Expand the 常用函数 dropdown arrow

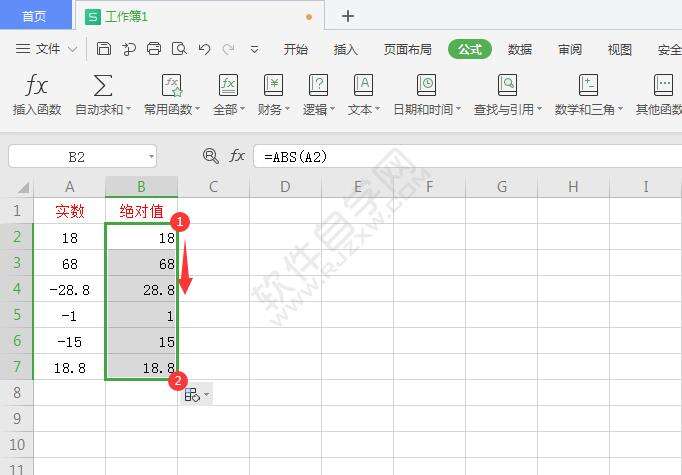coord(197,109)
